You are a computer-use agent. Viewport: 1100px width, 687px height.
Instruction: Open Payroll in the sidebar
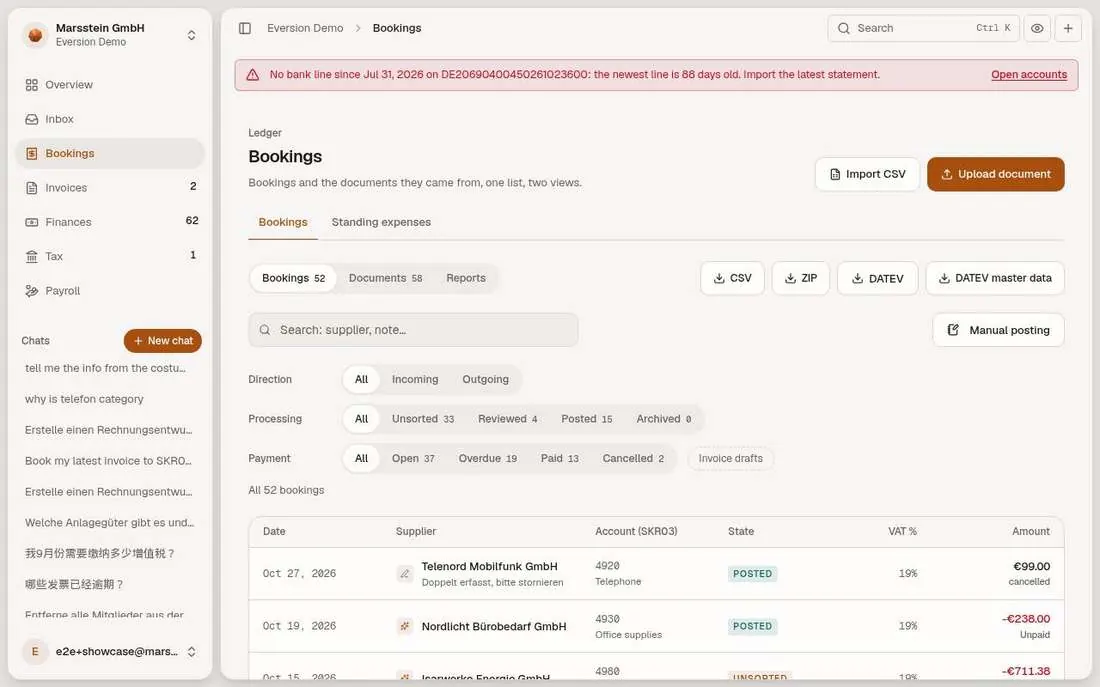pos(110,291)
